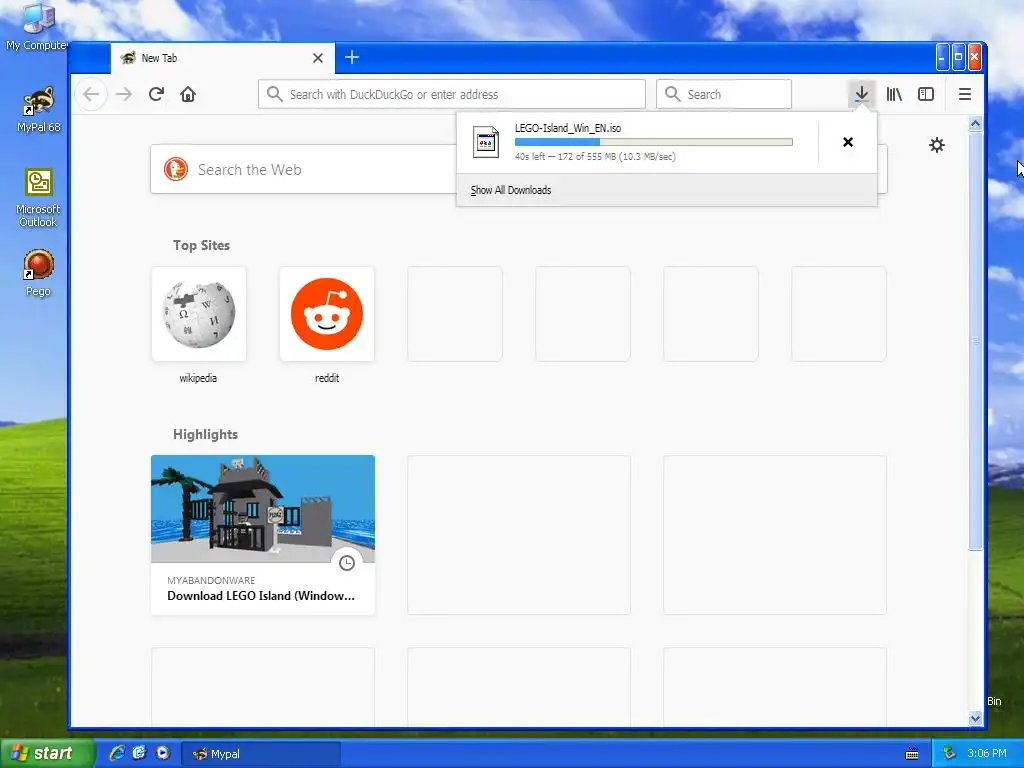Click the LEGO-Island_Win_EN.iso file icon
Image resolution: width=1024 pixels, height=768 pixels.
[486, 142]
